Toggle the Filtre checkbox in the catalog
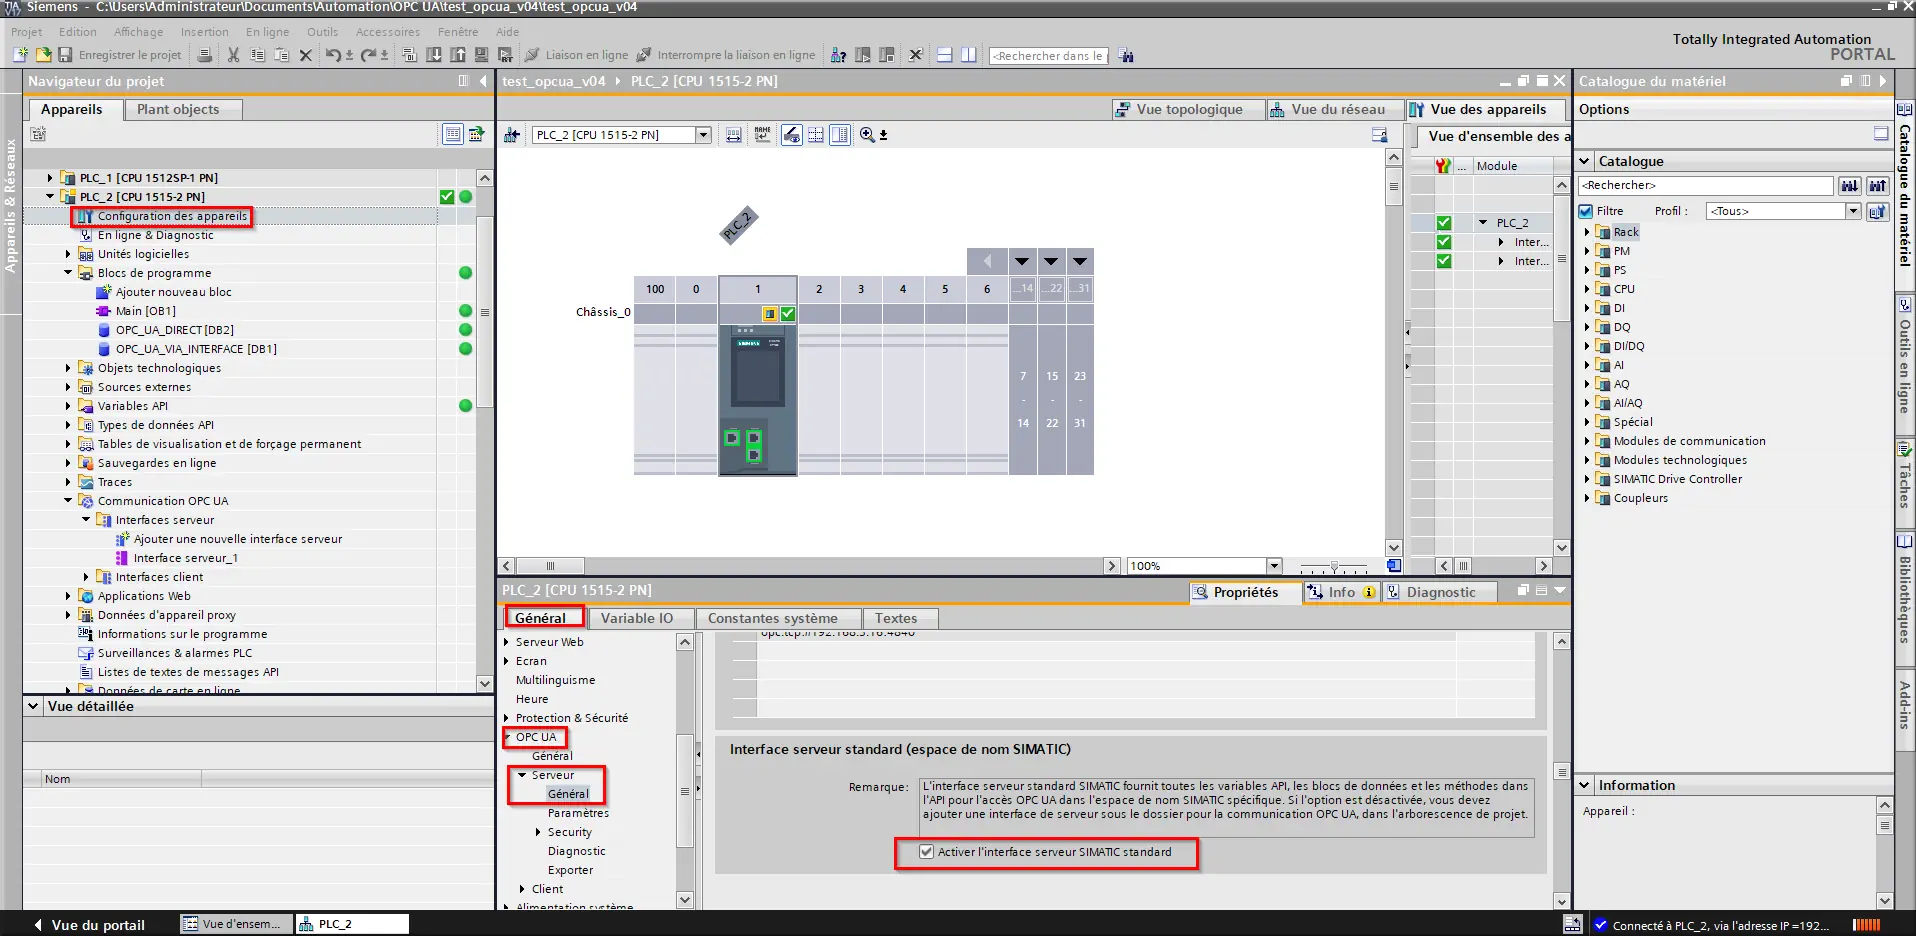 point(1585,211)
